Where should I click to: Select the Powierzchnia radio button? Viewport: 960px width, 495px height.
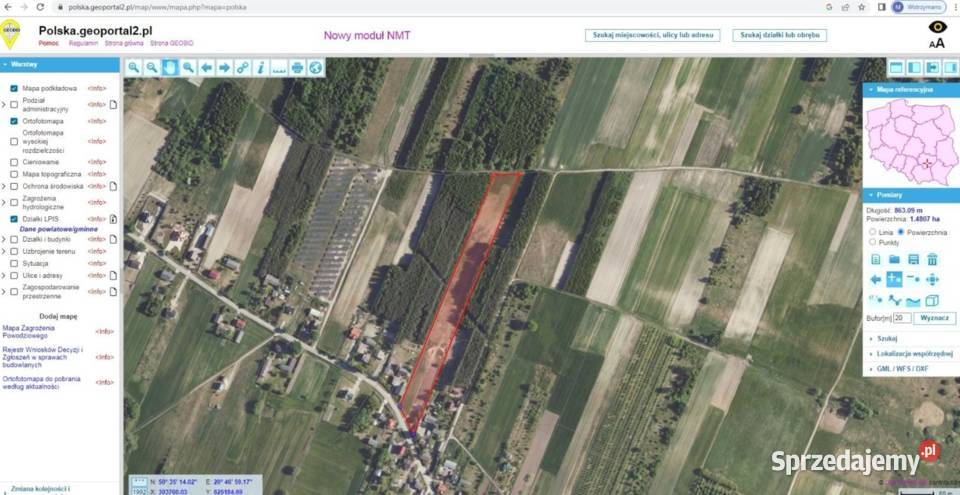click(x=901, y=232)
